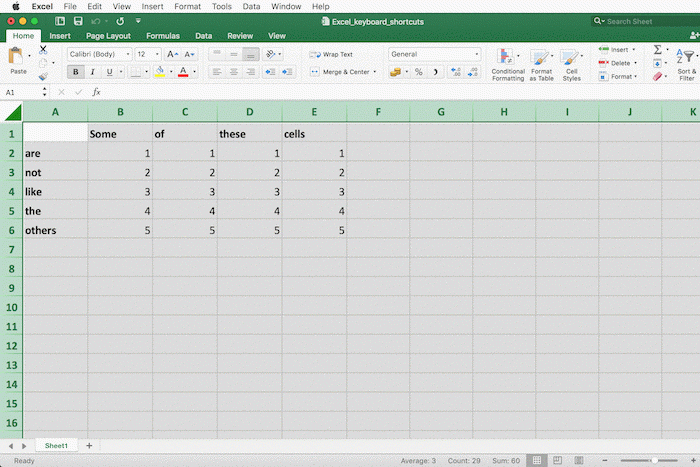Click the Format Painter brush icon
The width and height of the screenshot is (700, 467).
43,76
